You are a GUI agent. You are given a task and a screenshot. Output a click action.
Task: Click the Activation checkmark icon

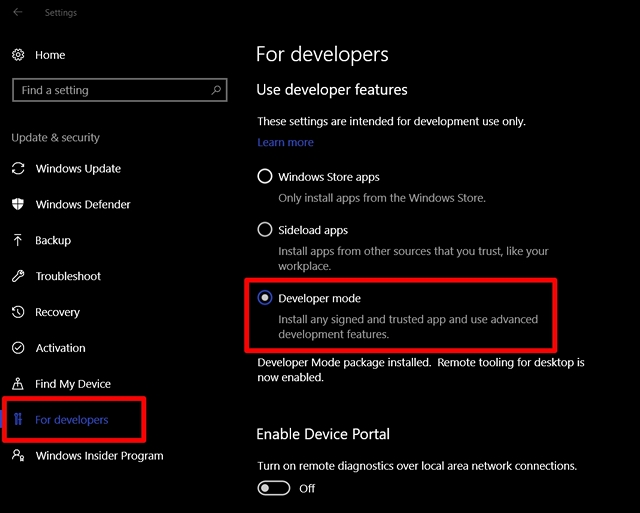18,348
